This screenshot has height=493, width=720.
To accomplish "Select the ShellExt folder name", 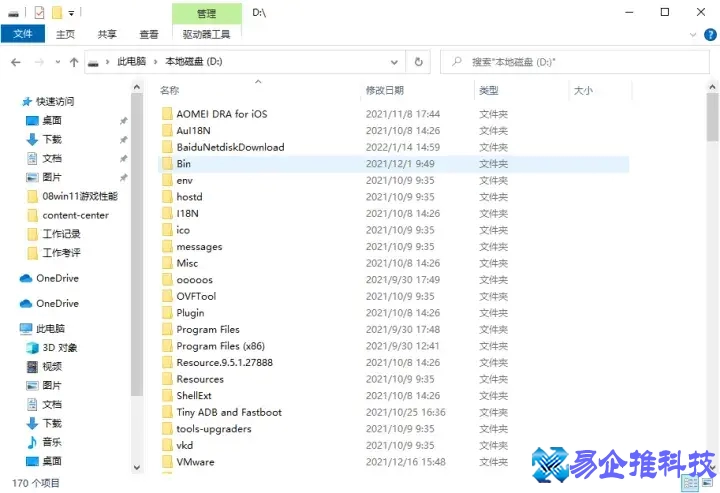I will coord(194,396).
